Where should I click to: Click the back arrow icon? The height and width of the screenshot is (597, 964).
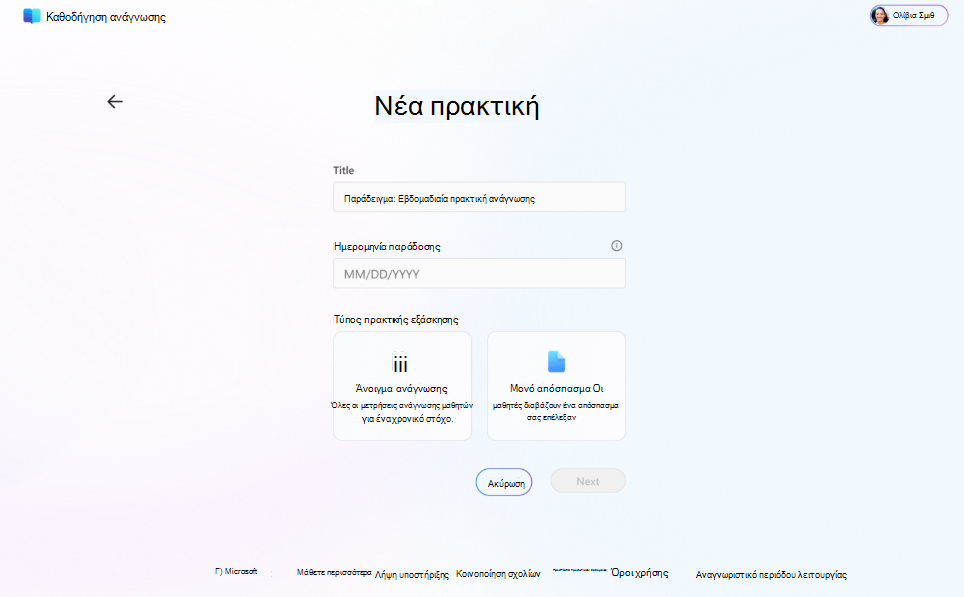click(x=115, y=101)
